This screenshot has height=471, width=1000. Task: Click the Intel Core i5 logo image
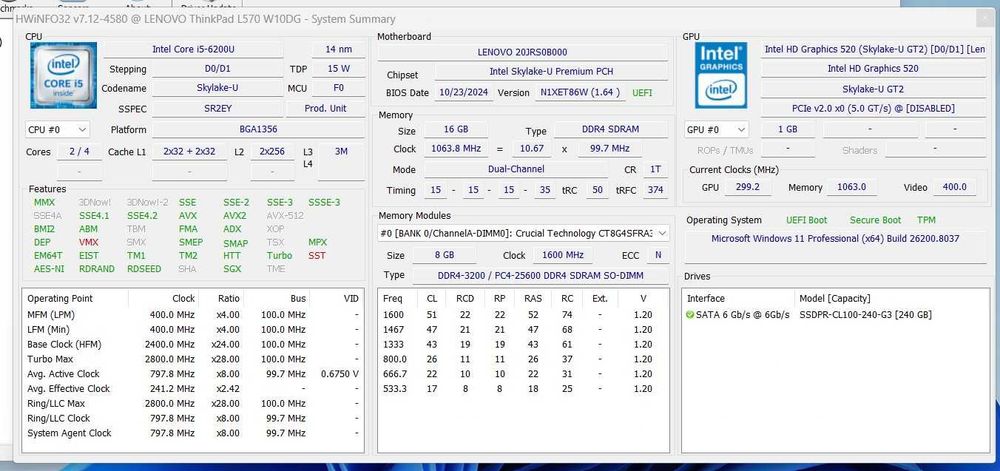click(x=64, y=75)
